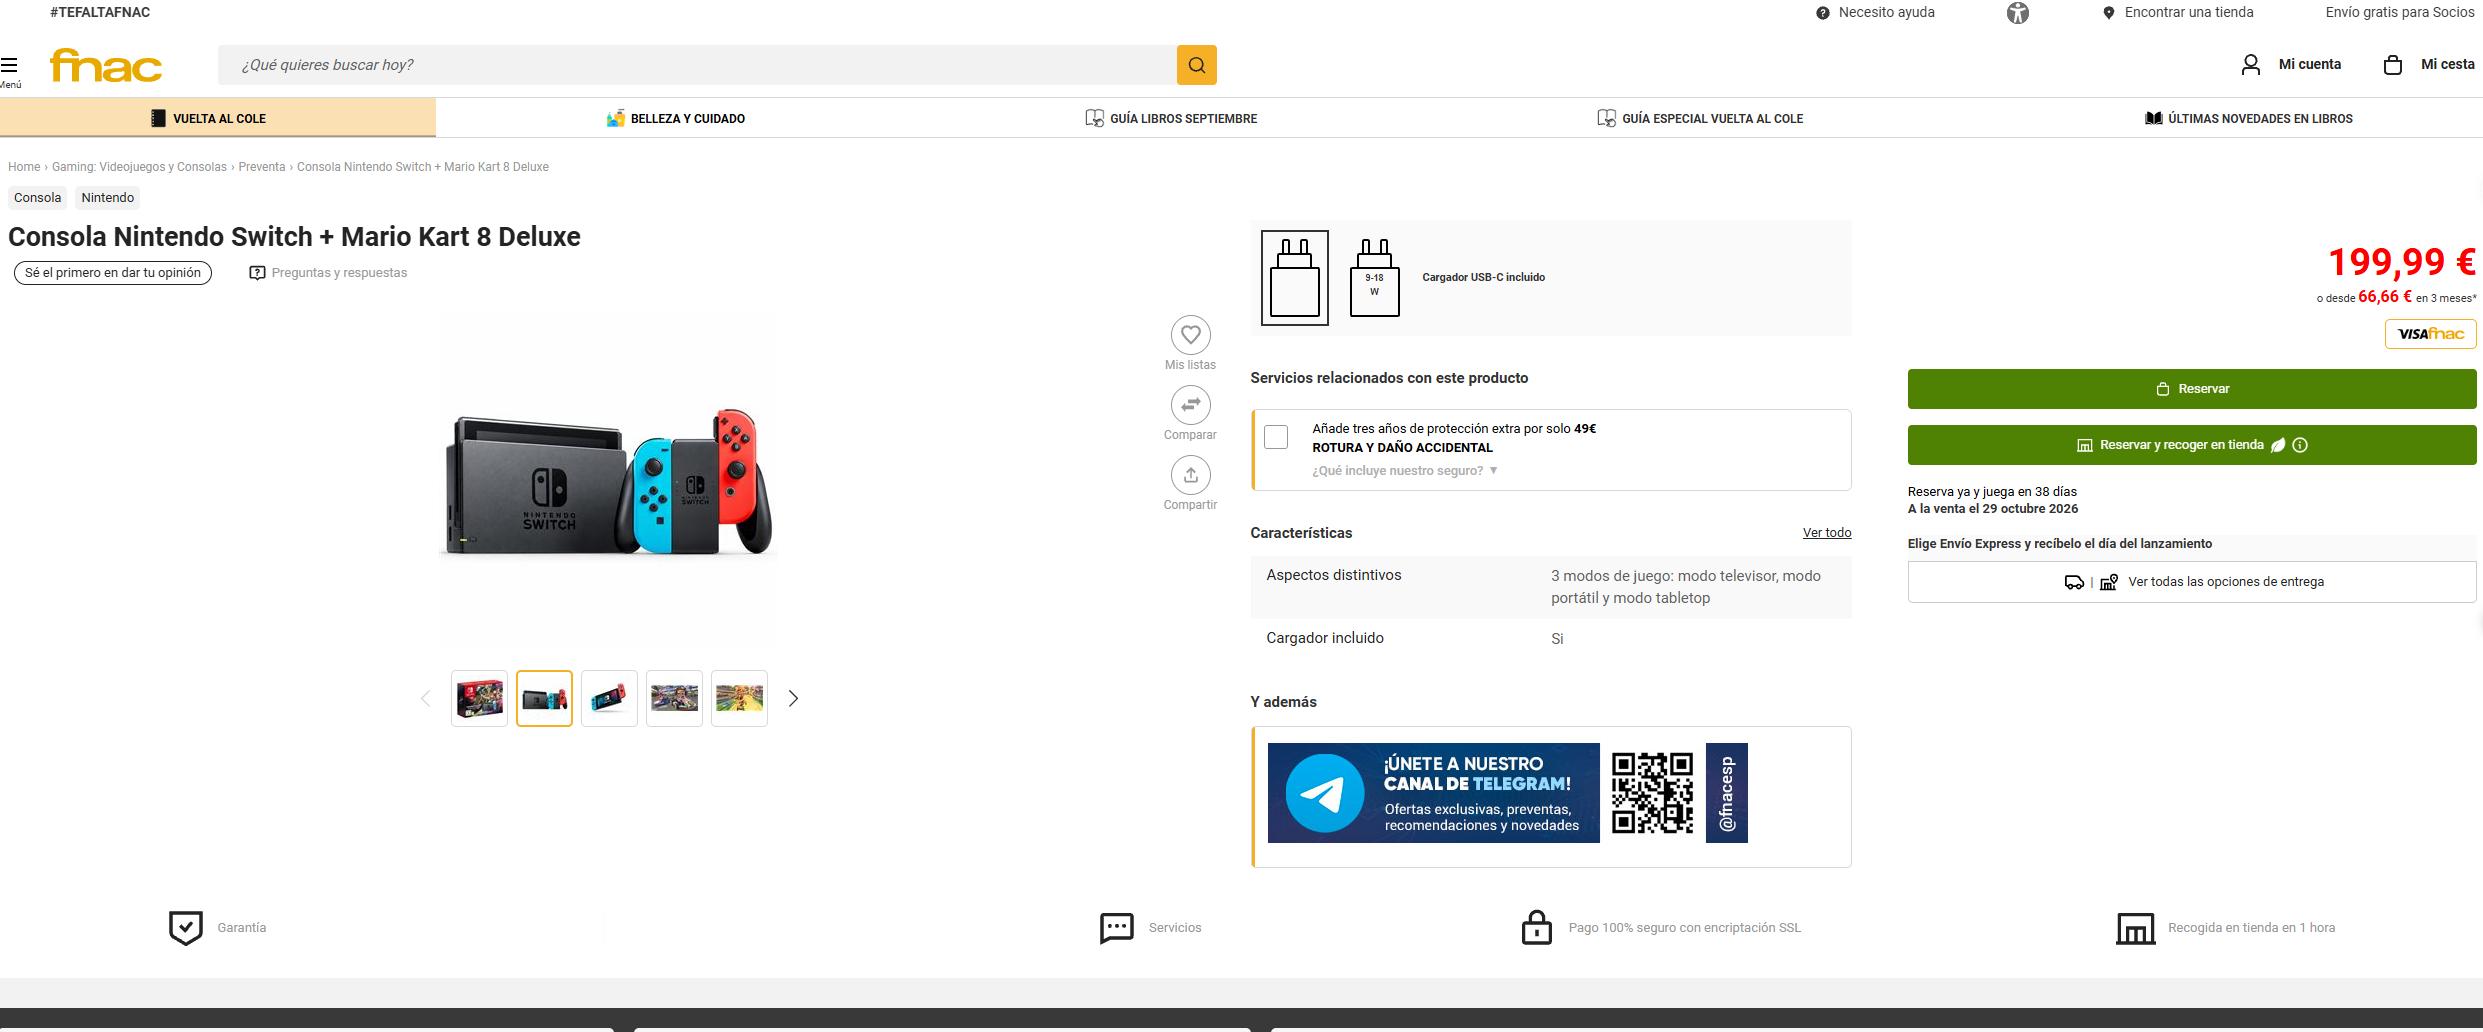
Task: Click the Mi cuenta user icon
Action: [x=2251, y=65]
